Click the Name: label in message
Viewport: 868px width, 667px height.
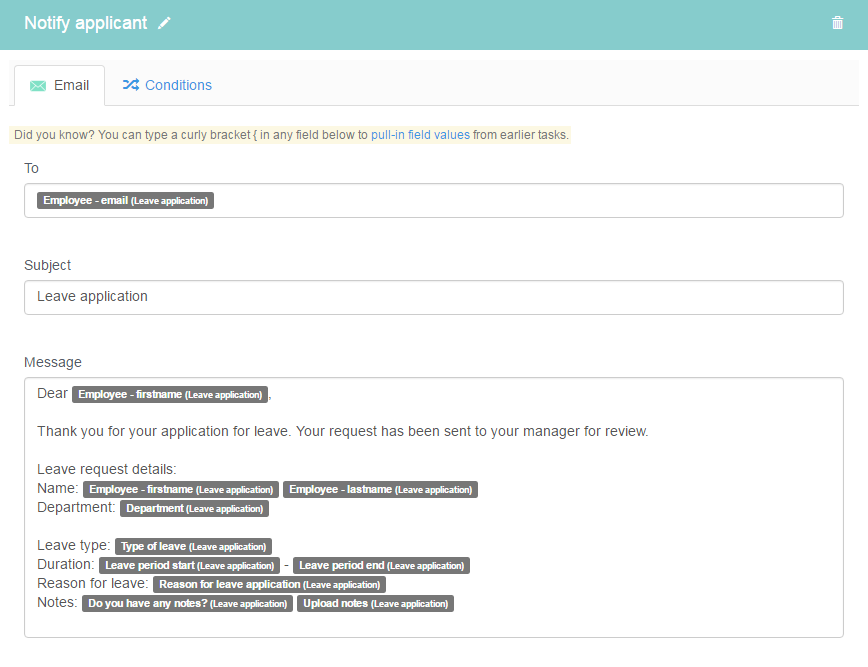click(x=58, y=488)
